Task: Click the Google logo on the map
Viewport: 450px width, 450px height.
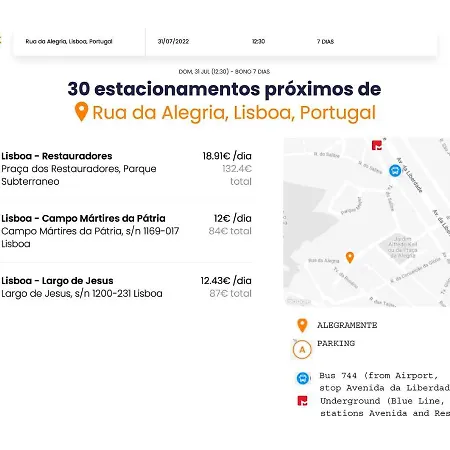Action: tap(299, 302)
